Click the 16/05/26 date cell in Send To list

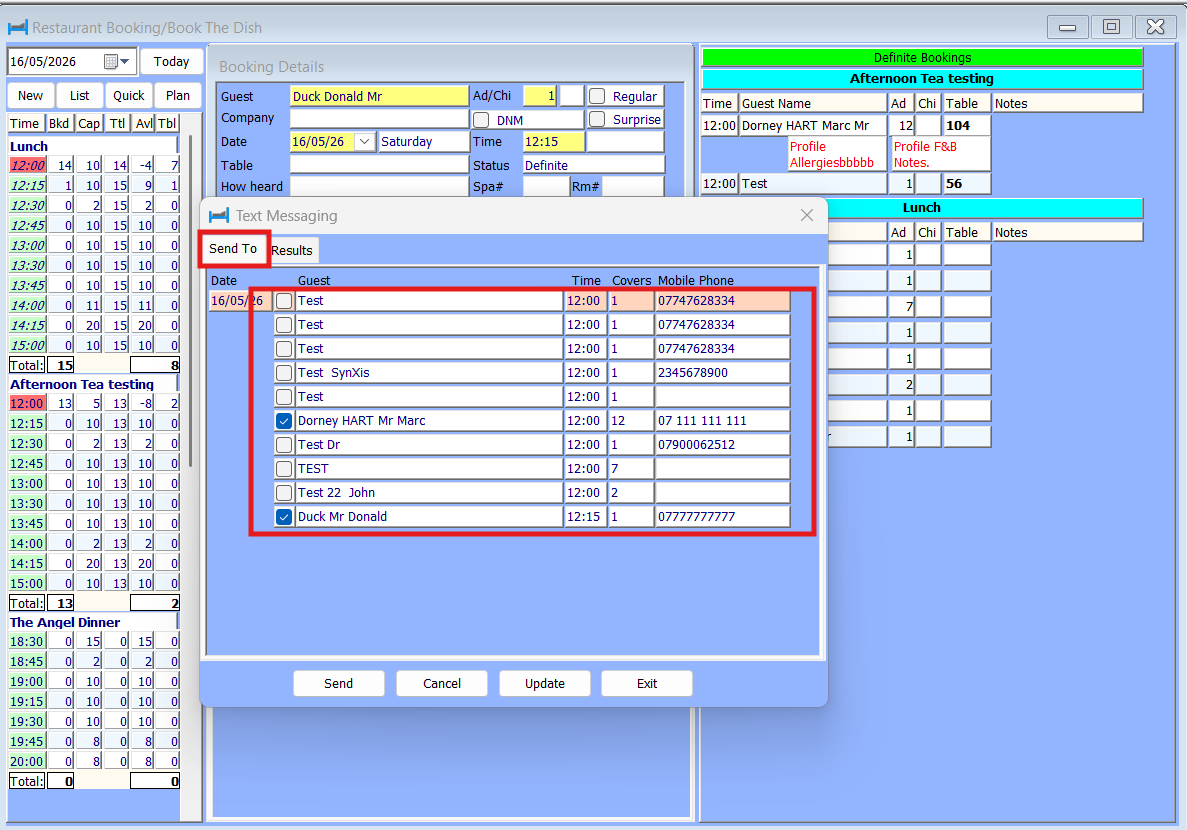click(x=239, y=301)
